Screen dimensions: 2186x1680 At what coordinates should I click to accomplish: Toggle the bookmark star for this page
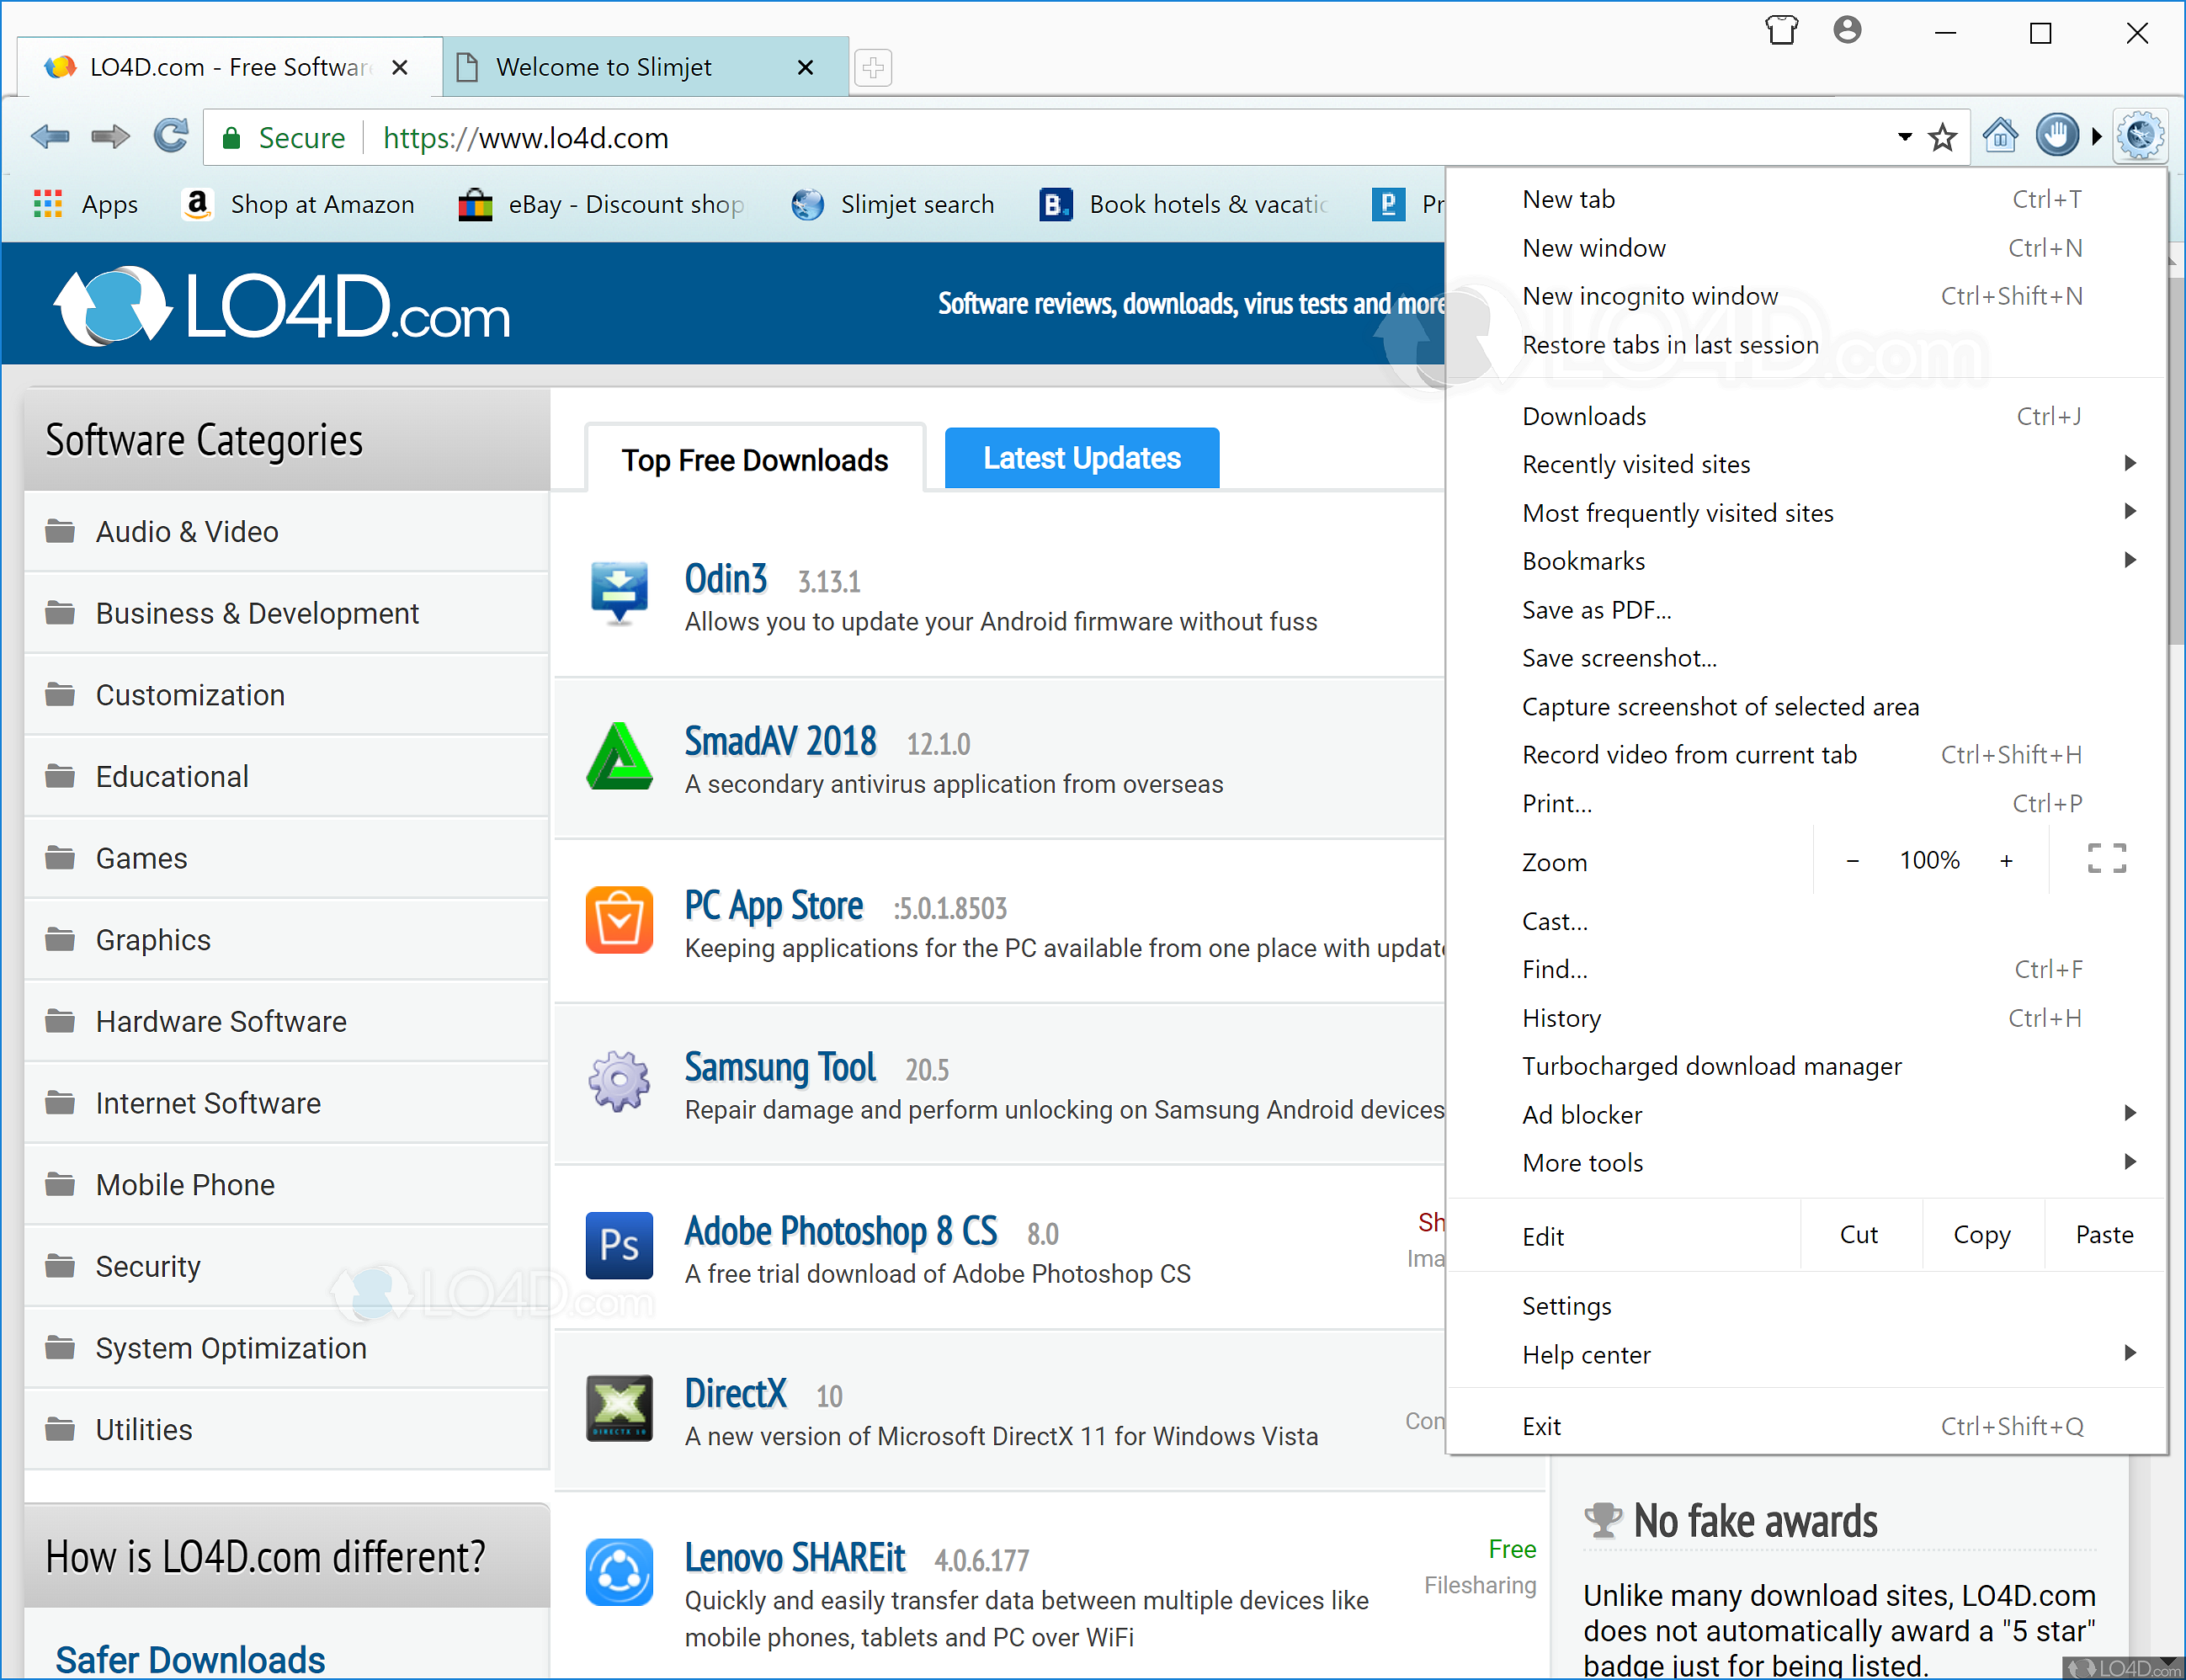click(x=1943, y=136)
